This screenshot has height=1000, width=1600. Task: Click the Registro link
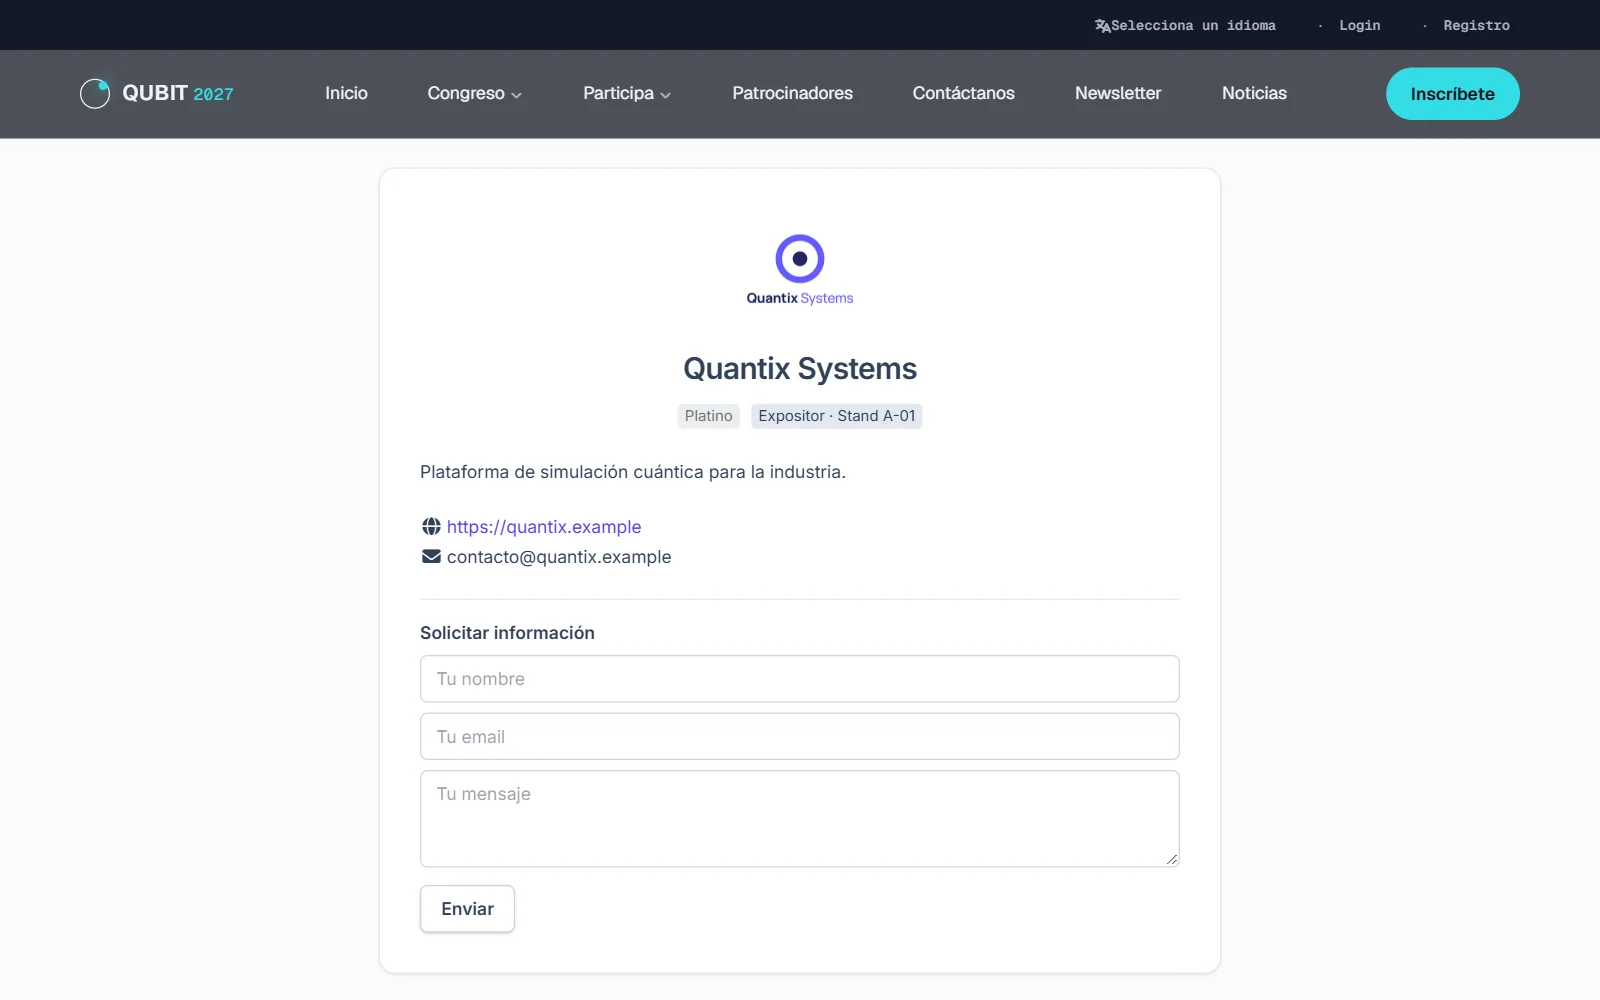(1476, 26)
